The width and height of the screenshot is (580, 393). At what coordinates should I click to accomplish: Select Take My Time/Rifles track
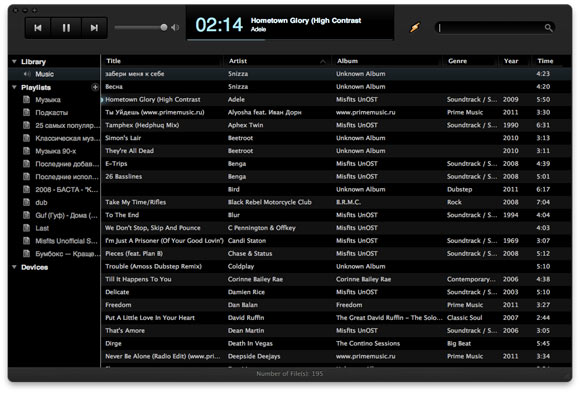(x=336, y=202)
